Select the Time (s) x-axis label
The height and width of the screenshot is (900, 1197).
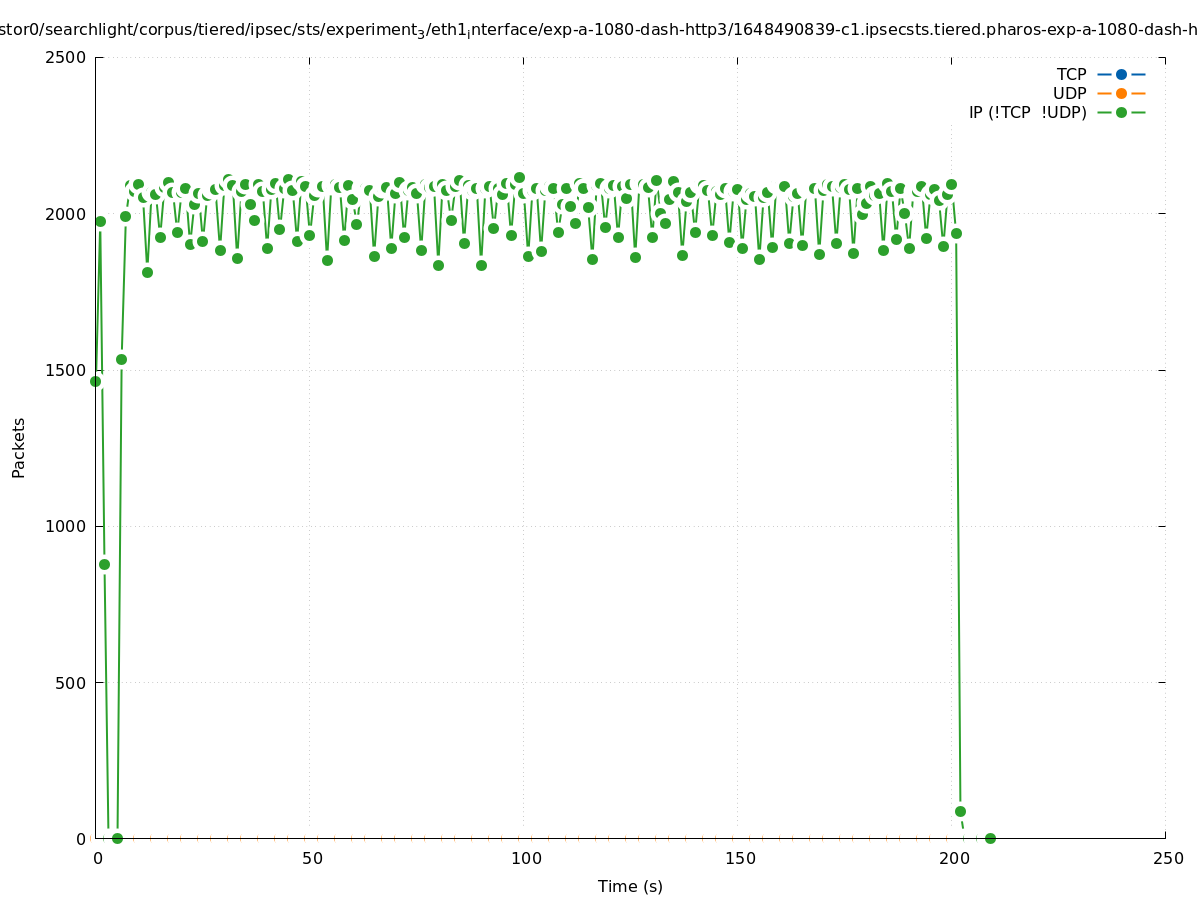click(630, 886)
